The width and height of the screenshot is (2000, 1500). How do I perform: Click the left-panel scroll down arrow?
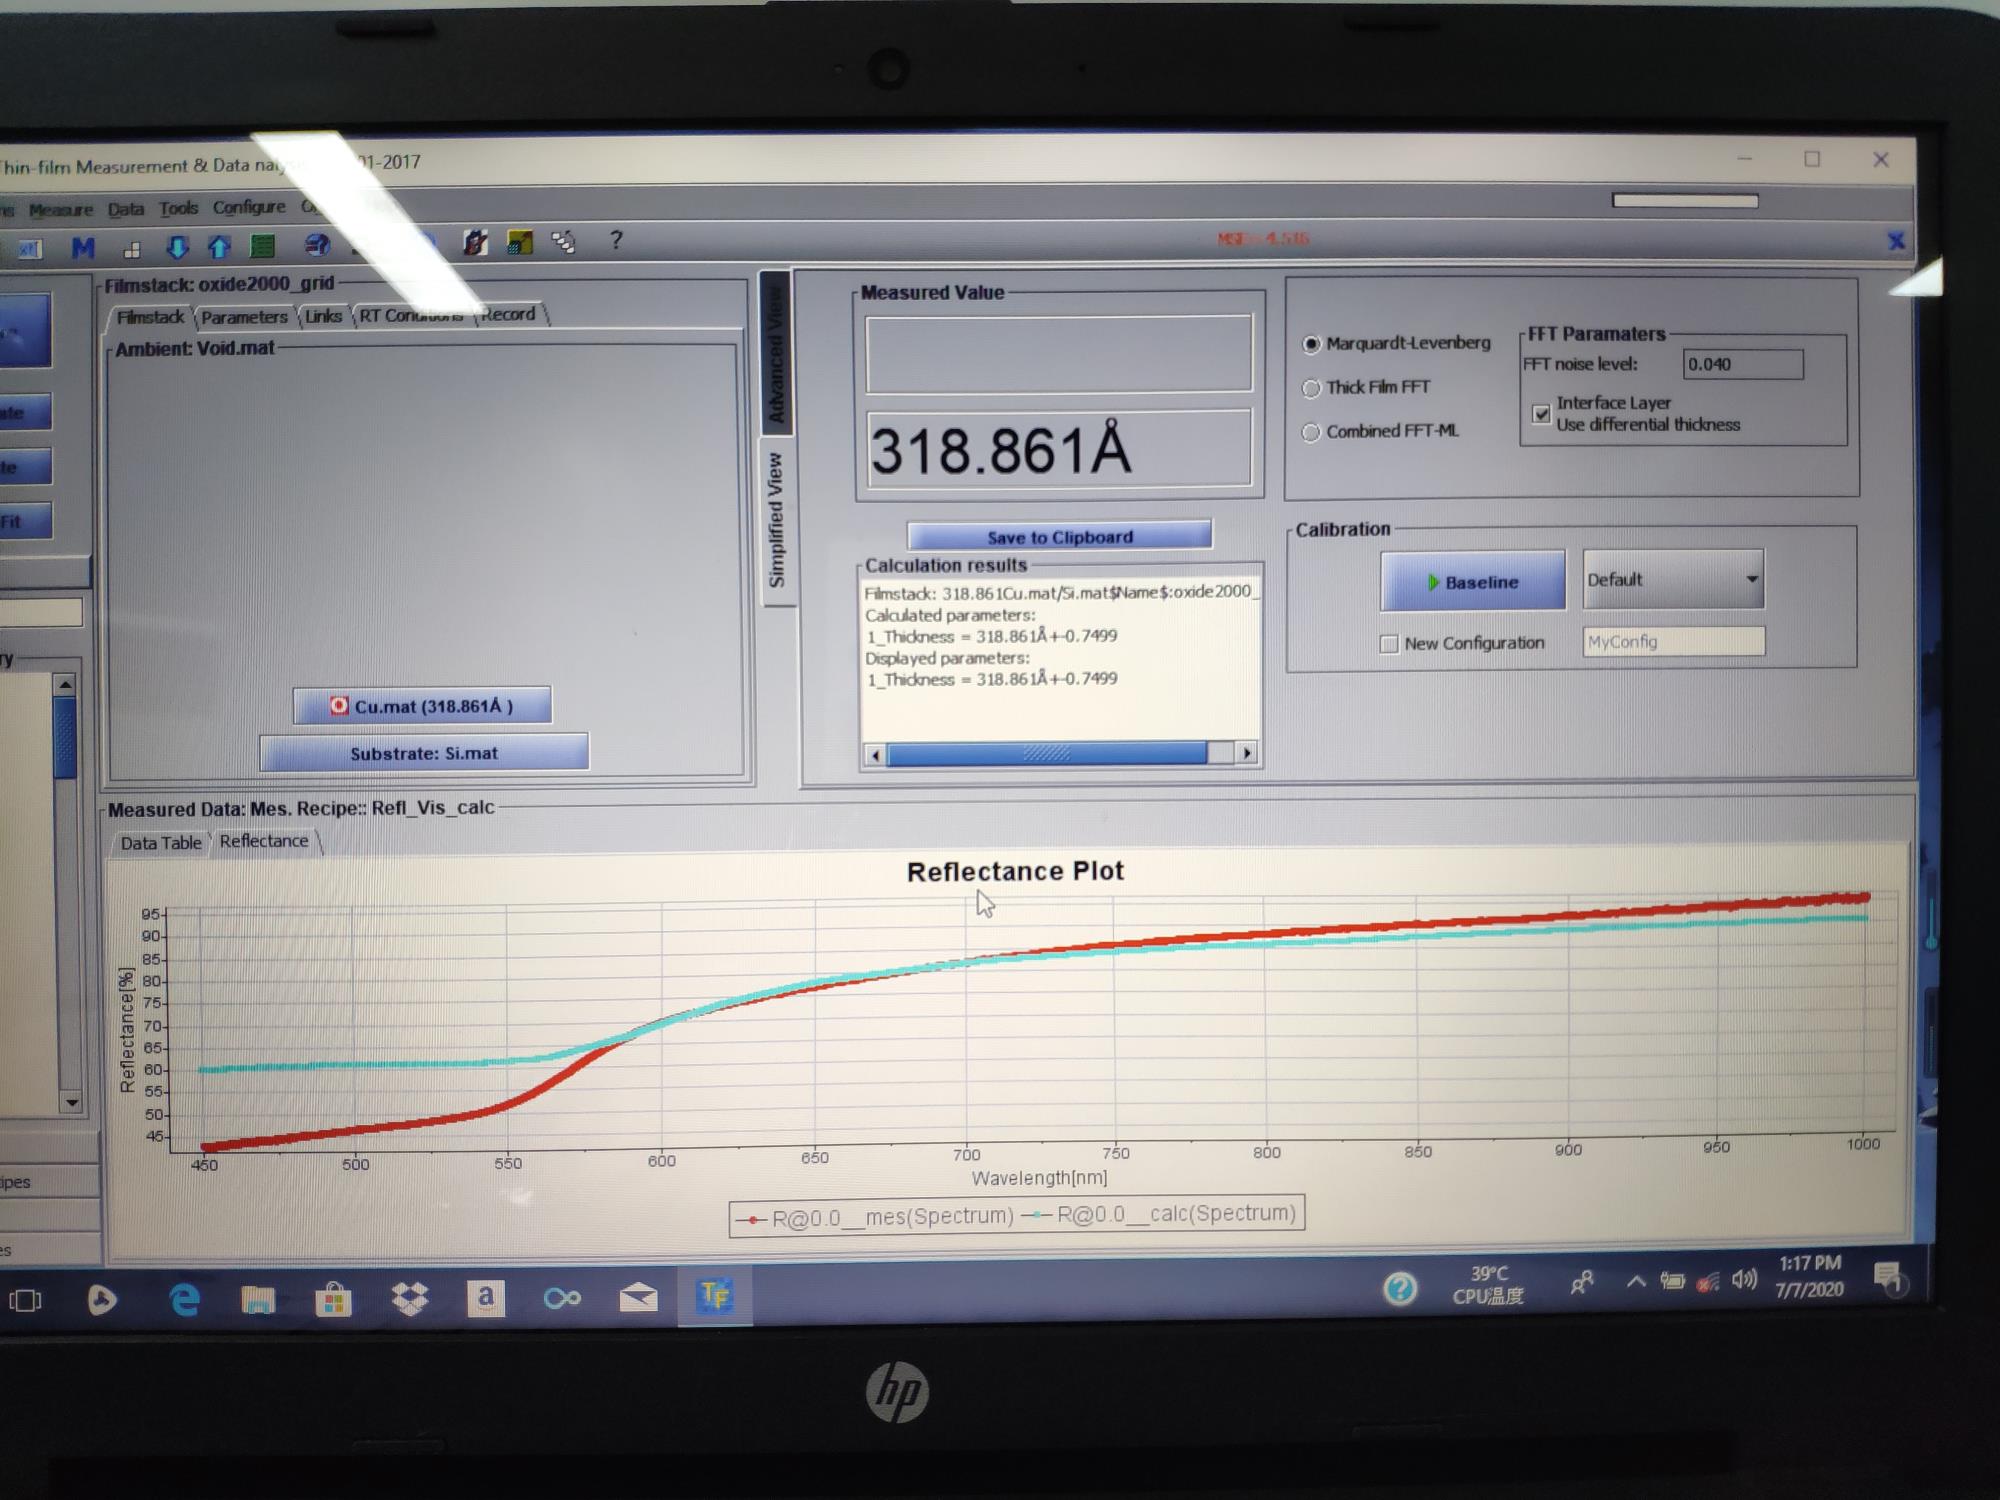(x=71, y=1102)
